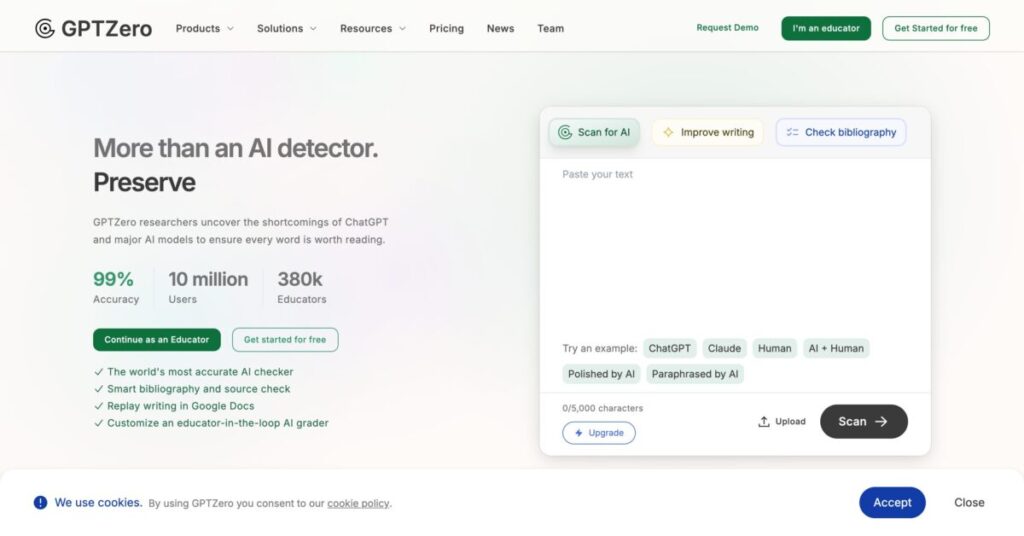Click the blue cookie notice alert icon

click(x=40, y=503)
